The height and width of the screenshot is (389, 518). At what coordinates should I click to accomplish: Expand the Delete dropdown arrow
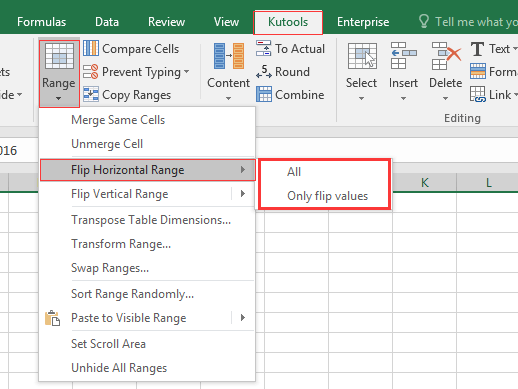[445, 98]
